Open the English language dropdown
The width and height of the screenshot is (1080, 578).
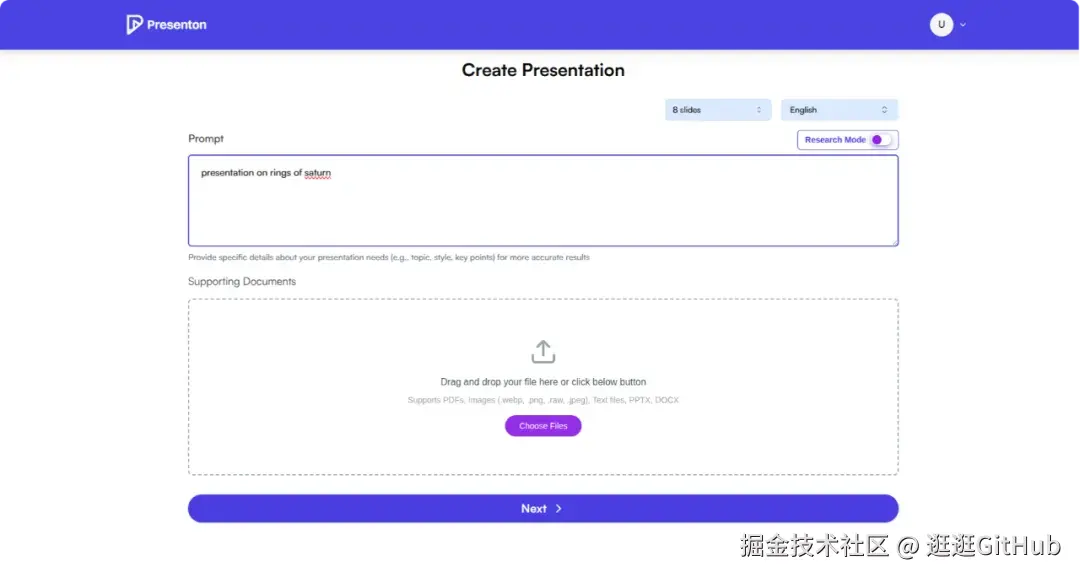(839, 109)
